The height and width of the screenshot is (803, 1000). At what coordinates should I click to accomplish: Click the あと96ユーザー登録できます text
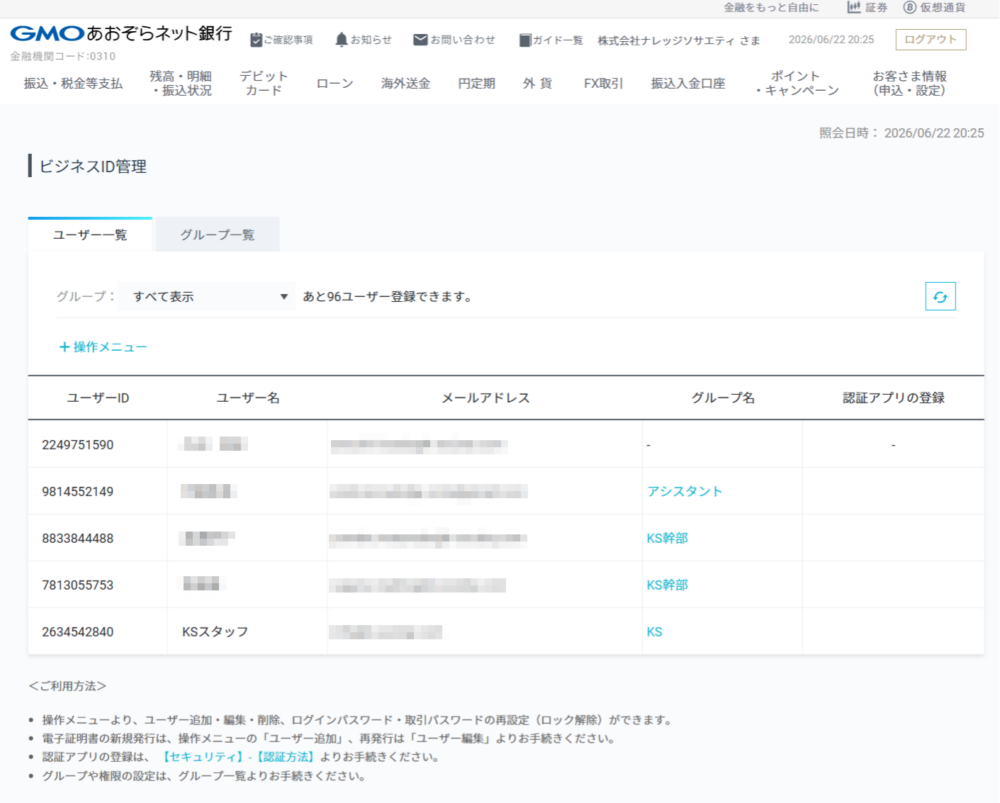pyautogui.click(x=387, y=297)
